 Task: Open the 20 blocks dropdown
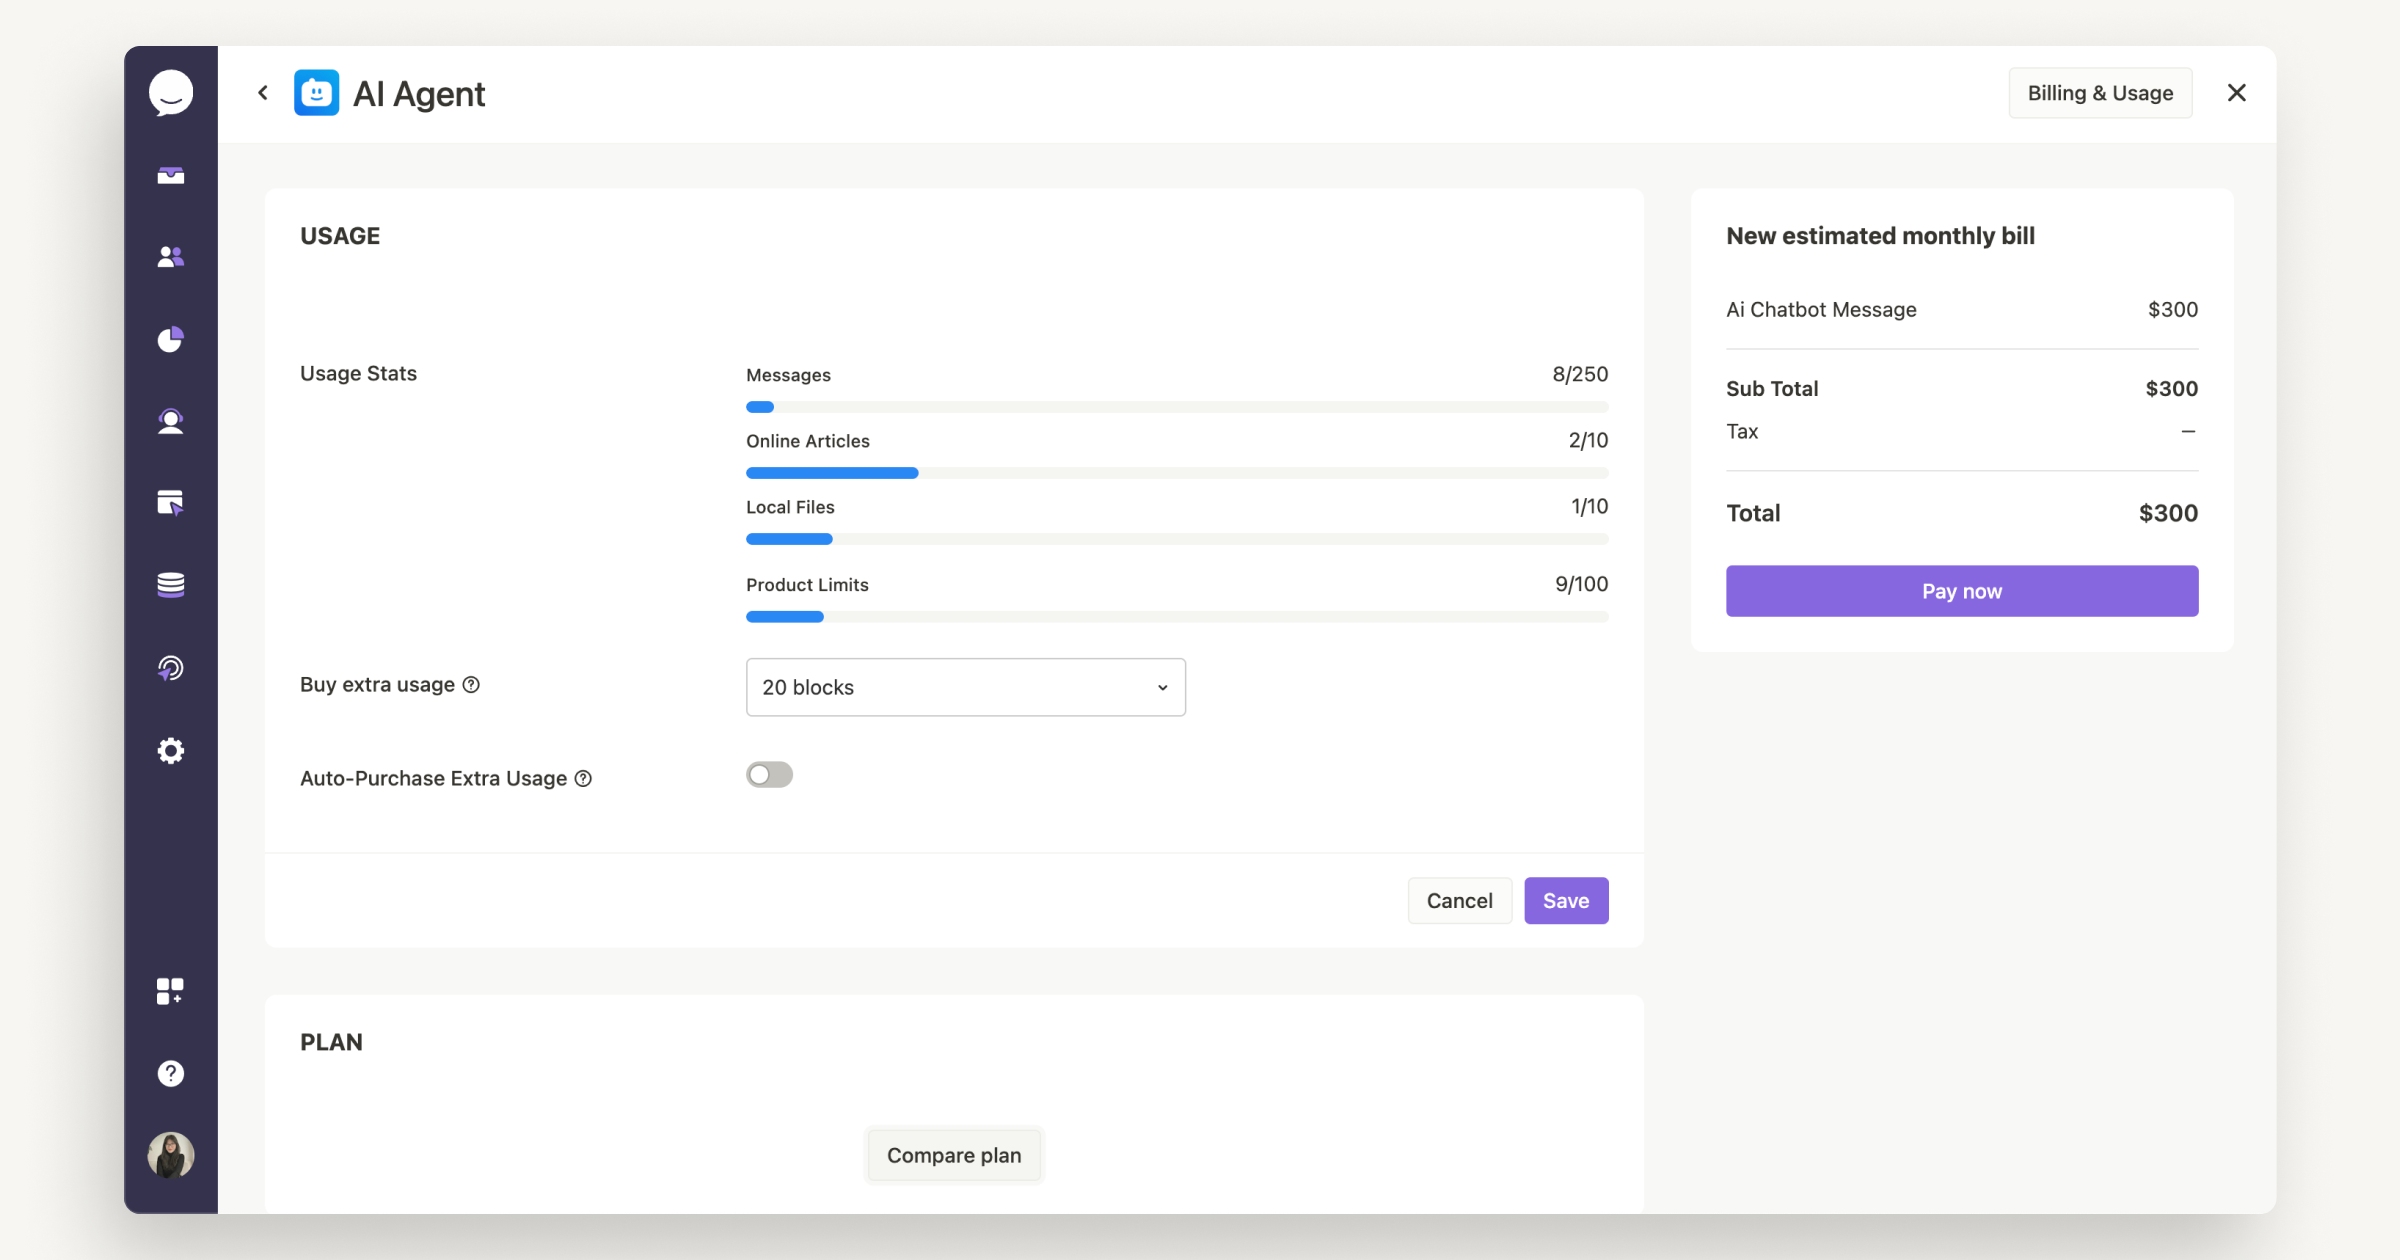pos(964,687)
